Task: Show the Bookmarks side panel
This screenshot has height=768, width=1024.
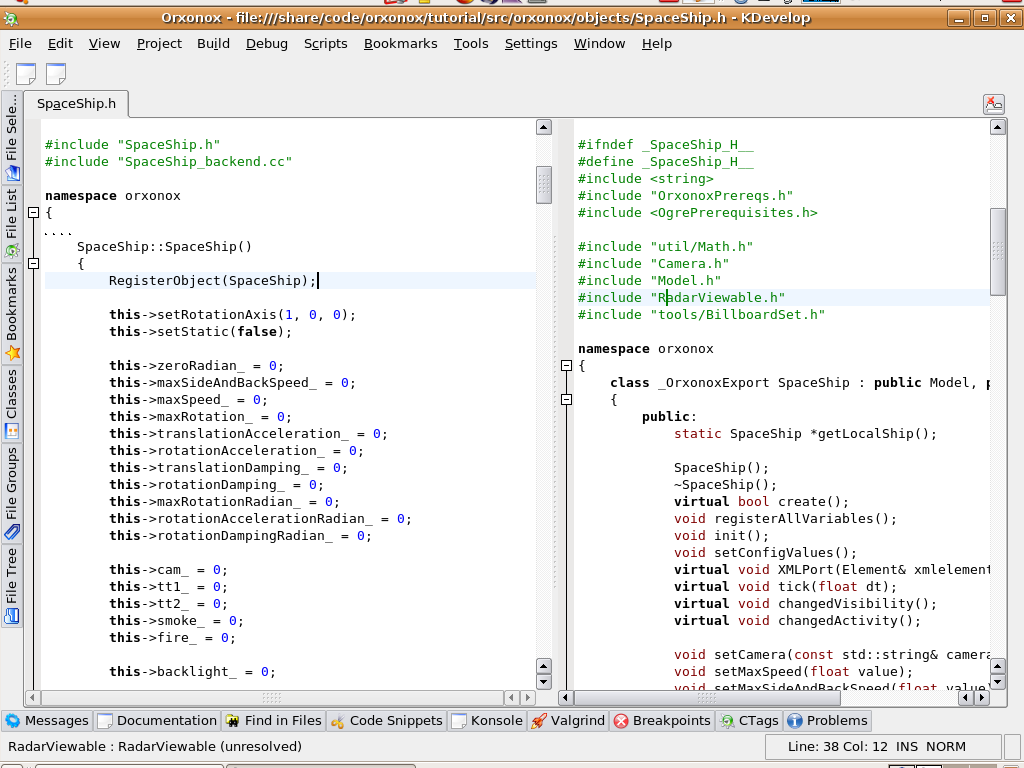Action: click(x=12, y=312)
